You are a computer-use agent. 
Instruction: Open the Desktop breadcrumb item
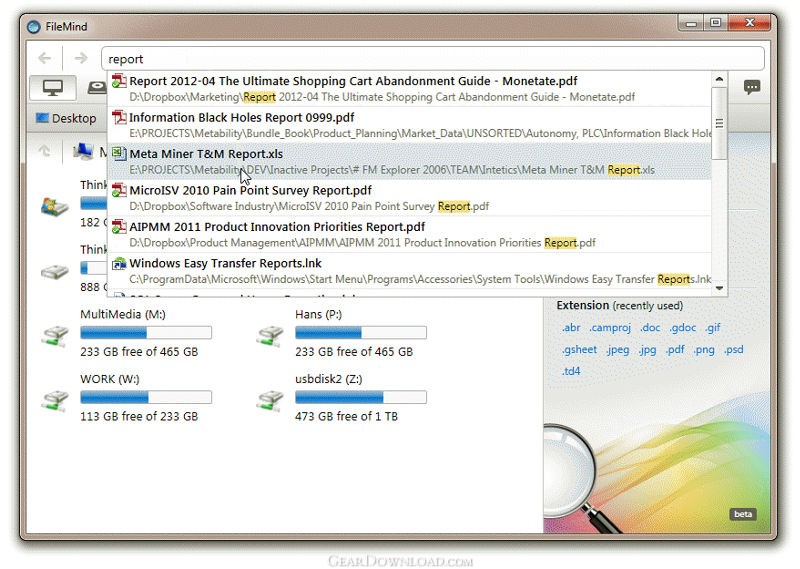[66, 118]
